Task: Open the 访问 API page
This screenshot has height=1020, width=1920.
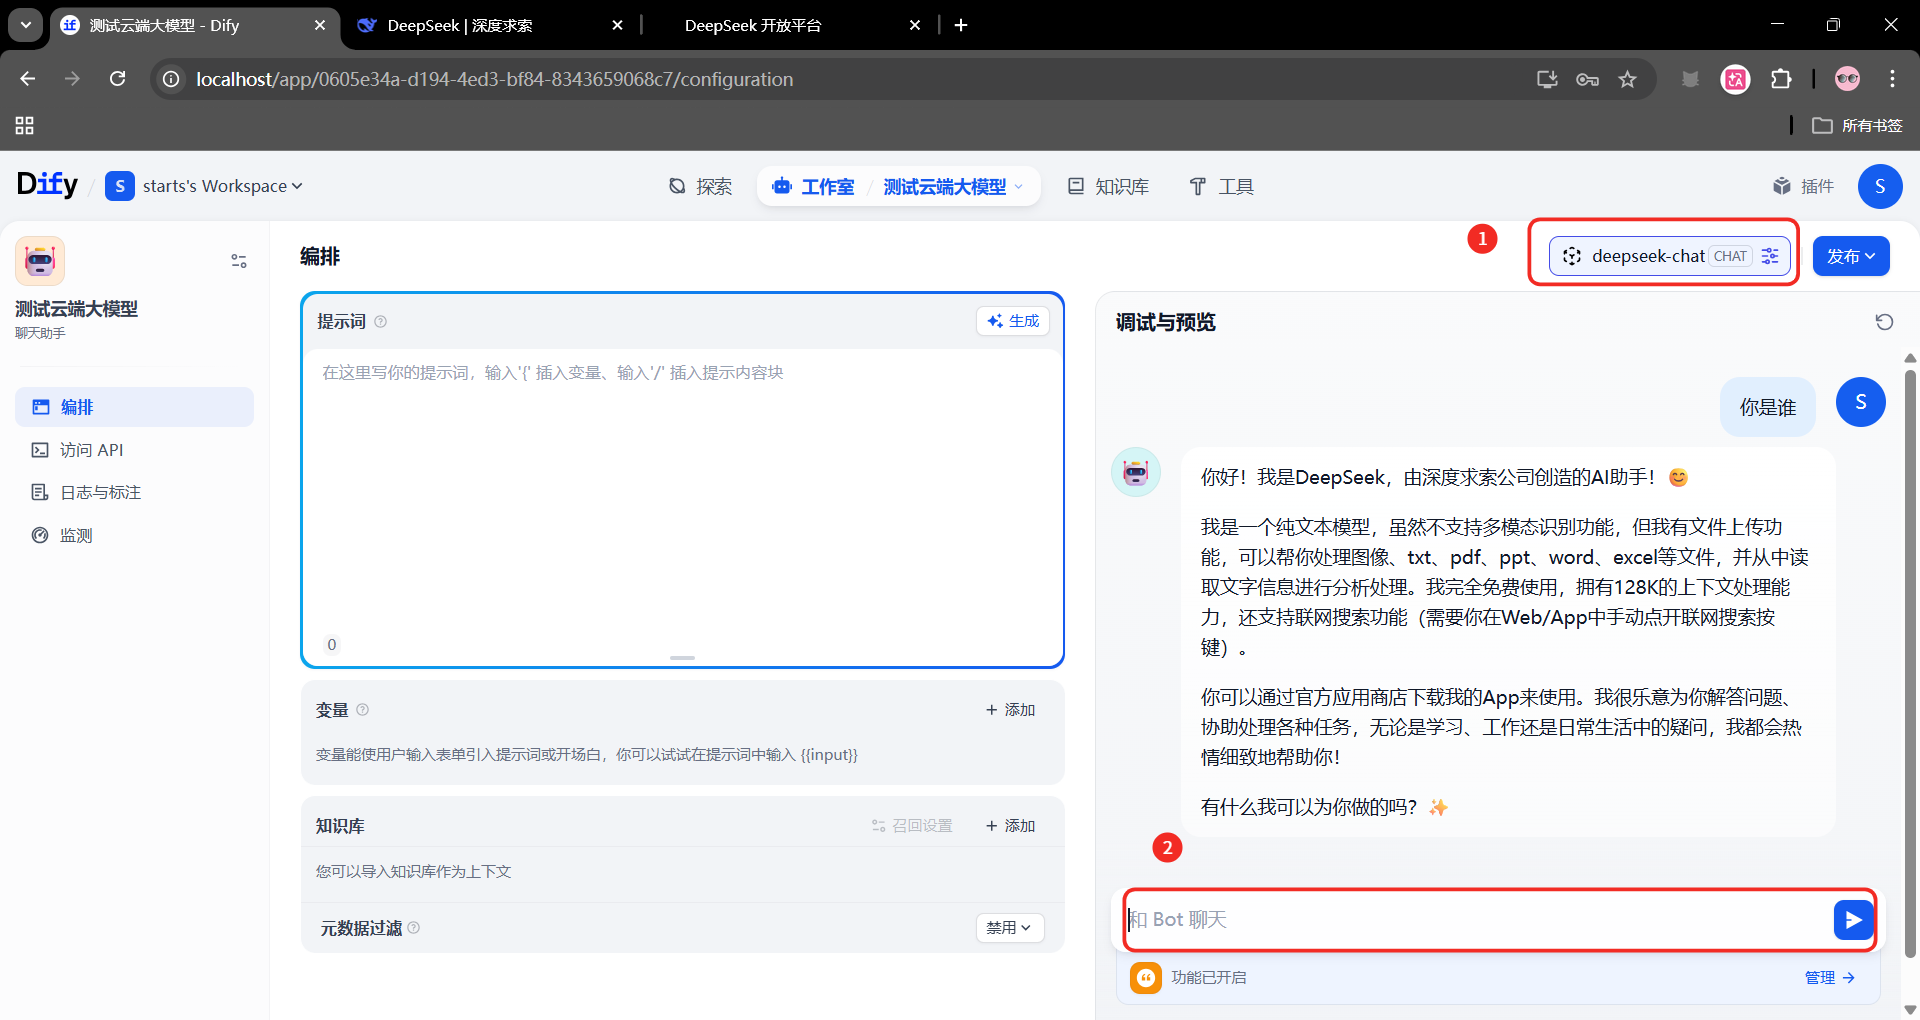Action: [x=134, y=450]
